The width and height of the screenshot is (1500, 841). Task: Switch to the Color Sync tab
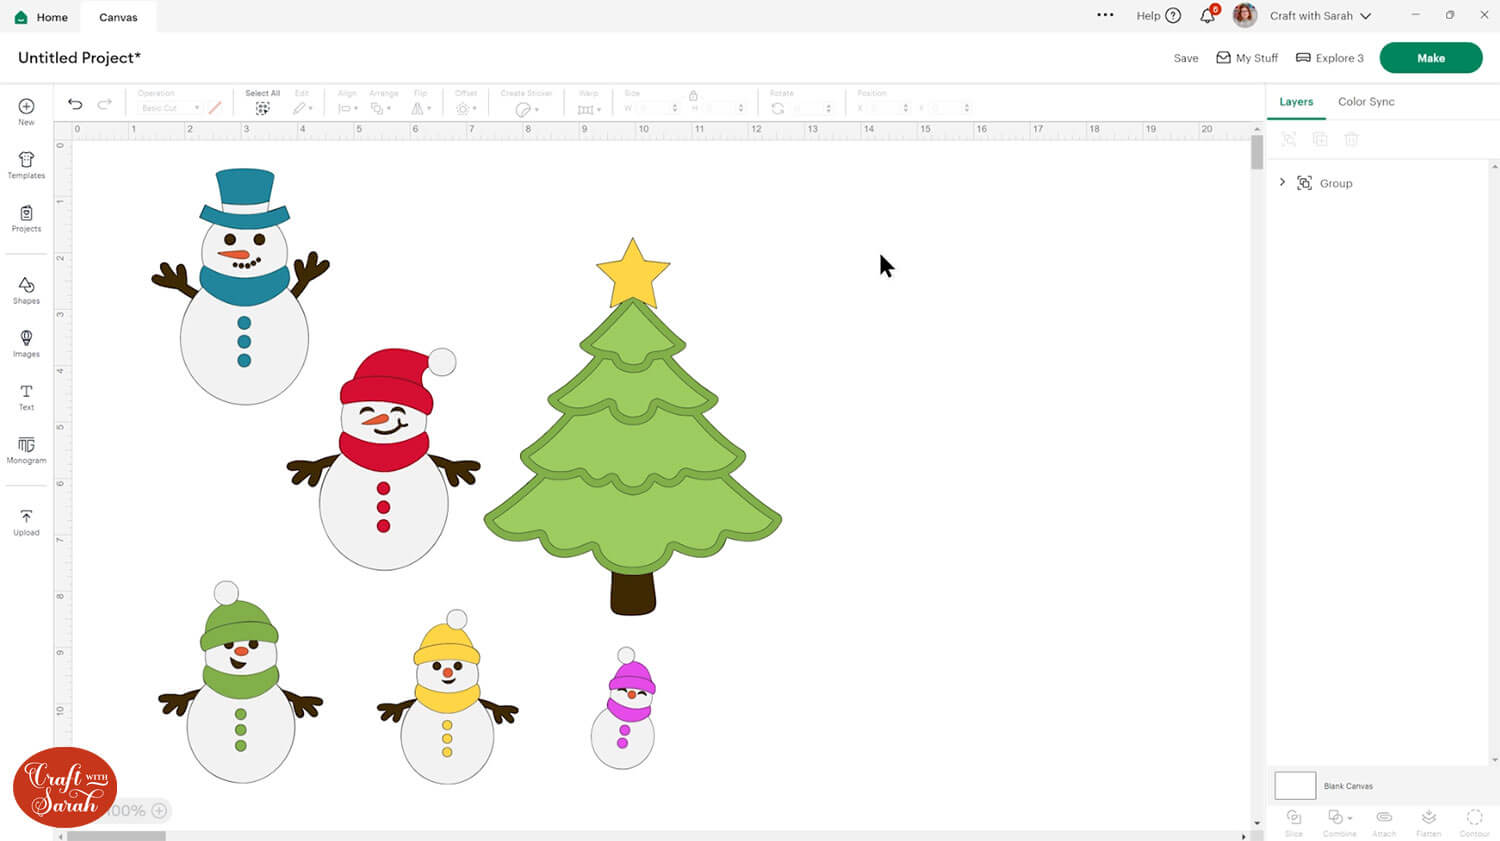click(1365, 102)
